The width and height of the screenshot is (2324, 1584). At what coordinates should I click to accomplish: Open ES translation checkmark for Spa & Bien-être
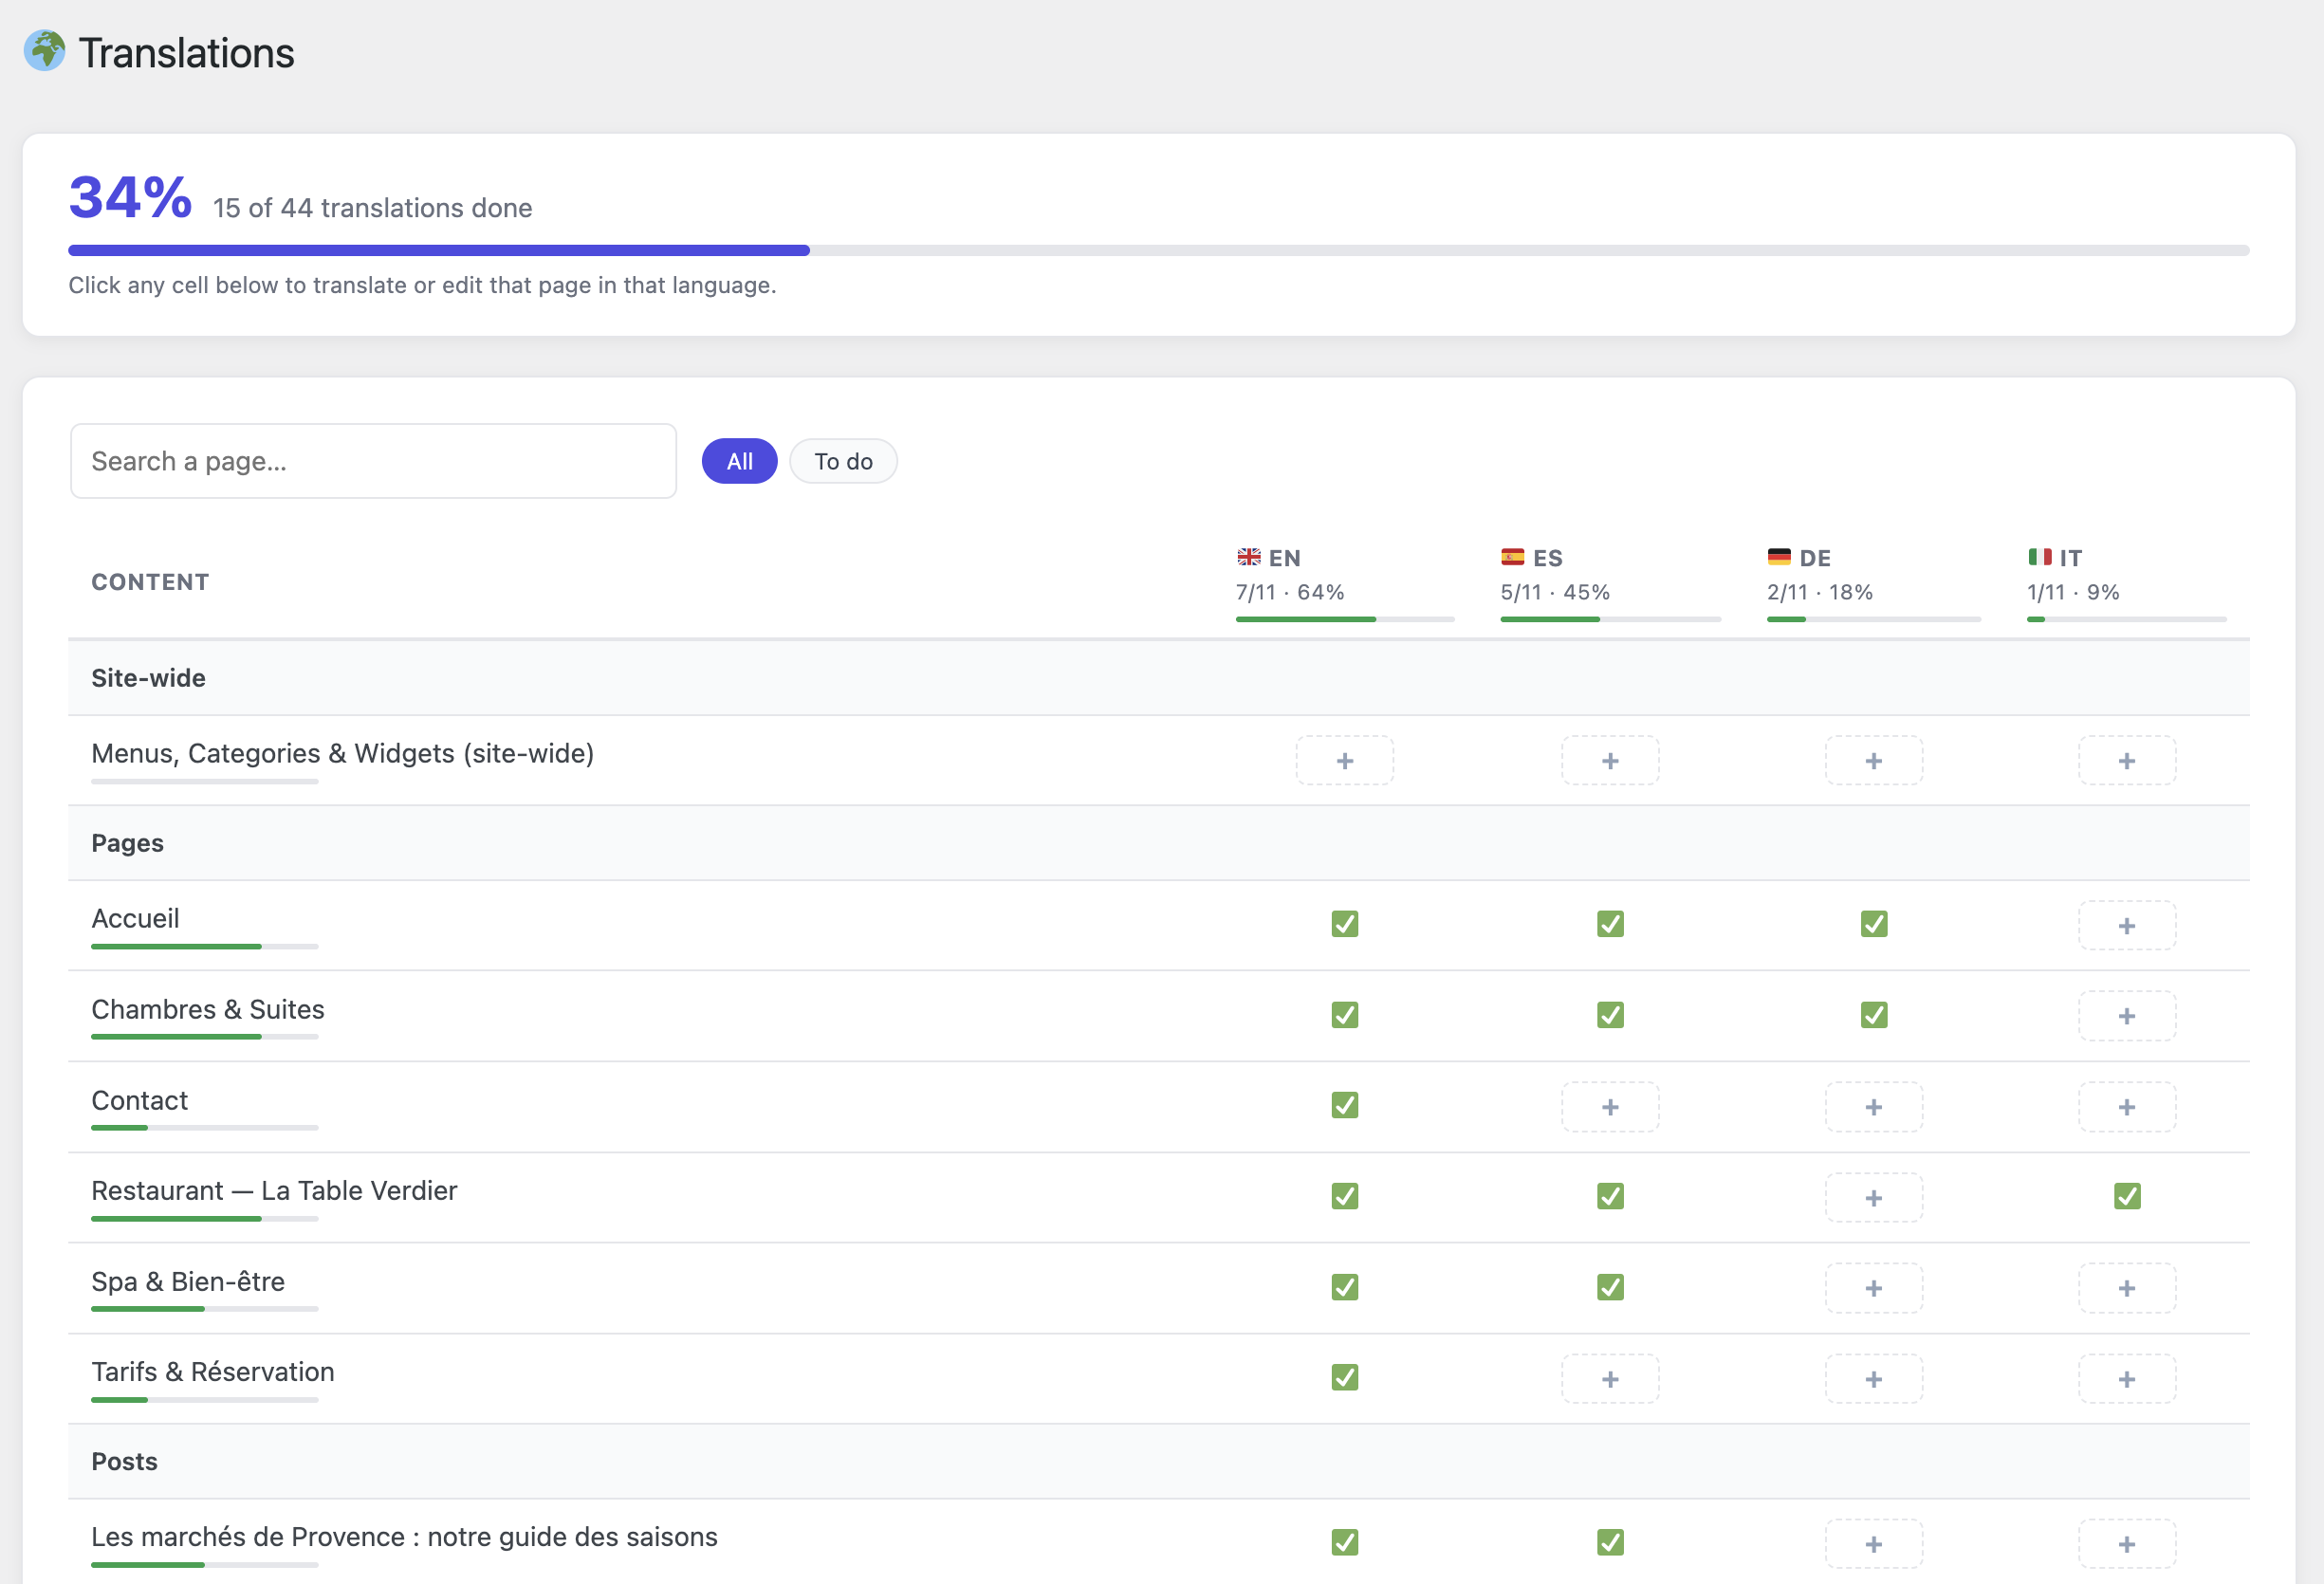click(1610, 1287)
